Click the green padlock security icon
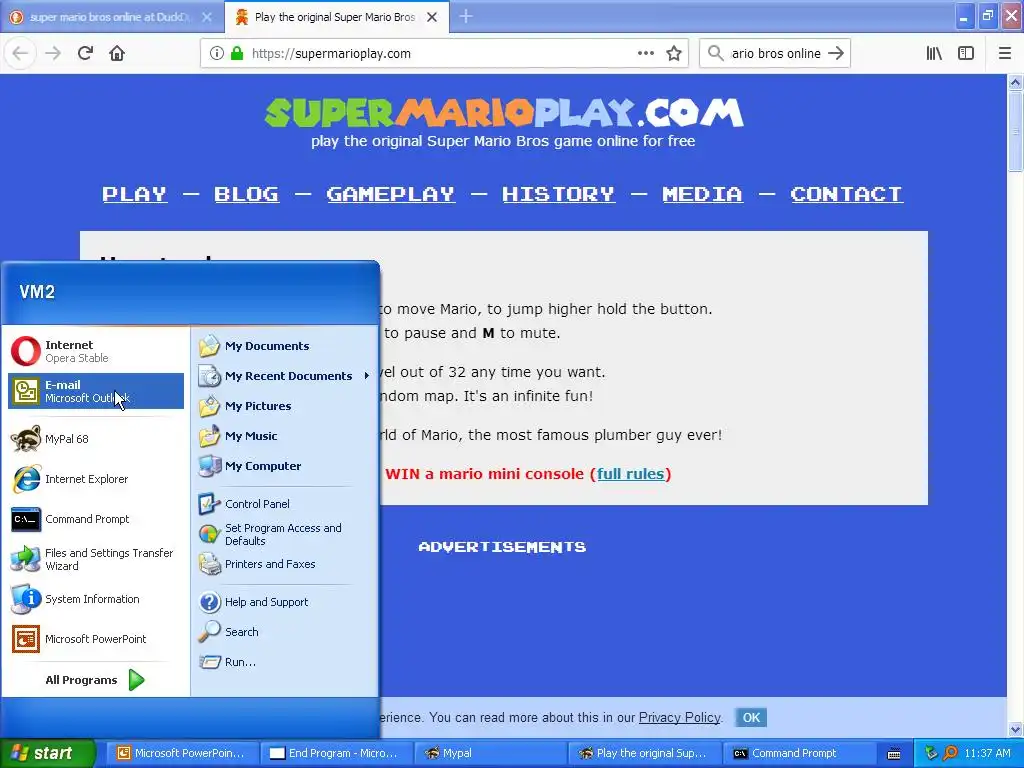 point(237,54)
